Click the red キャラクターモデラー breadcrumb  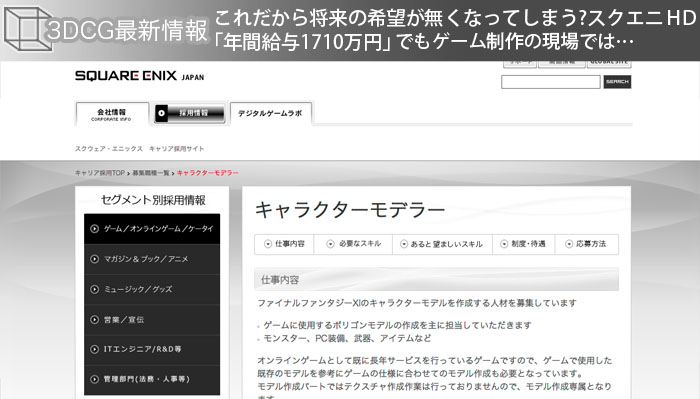pos(208,173)
